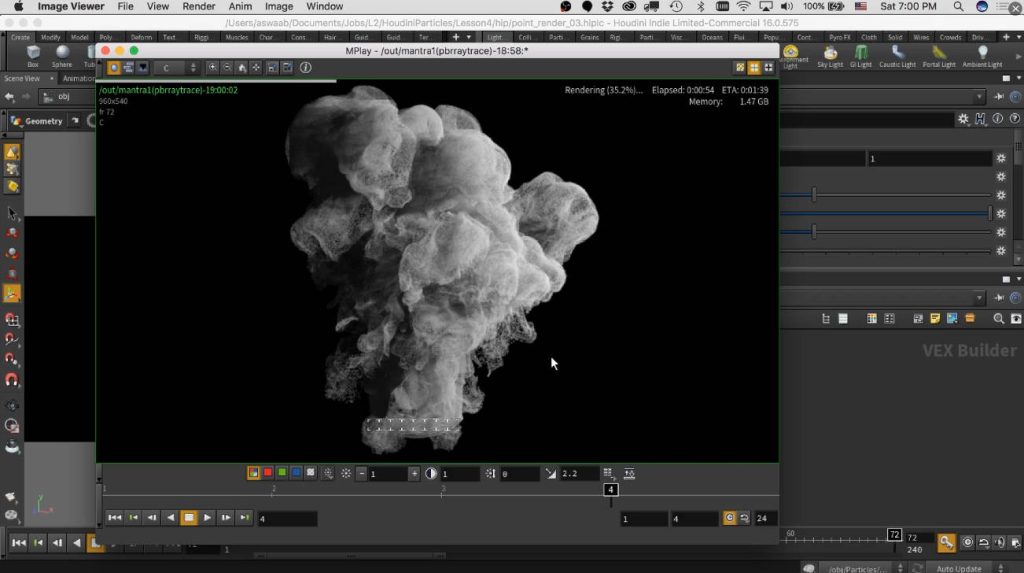Open the Auto Update mode dropdown
This screenshot has width=1024, height=573.
coord(964,568)
